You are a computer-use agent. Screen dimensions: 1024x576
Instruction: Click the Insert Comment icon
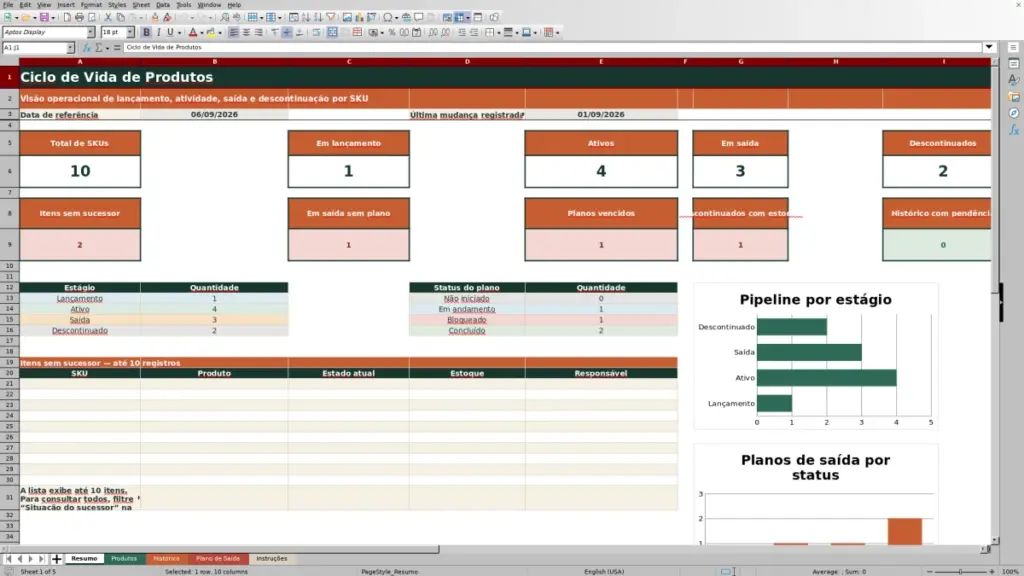419,17
